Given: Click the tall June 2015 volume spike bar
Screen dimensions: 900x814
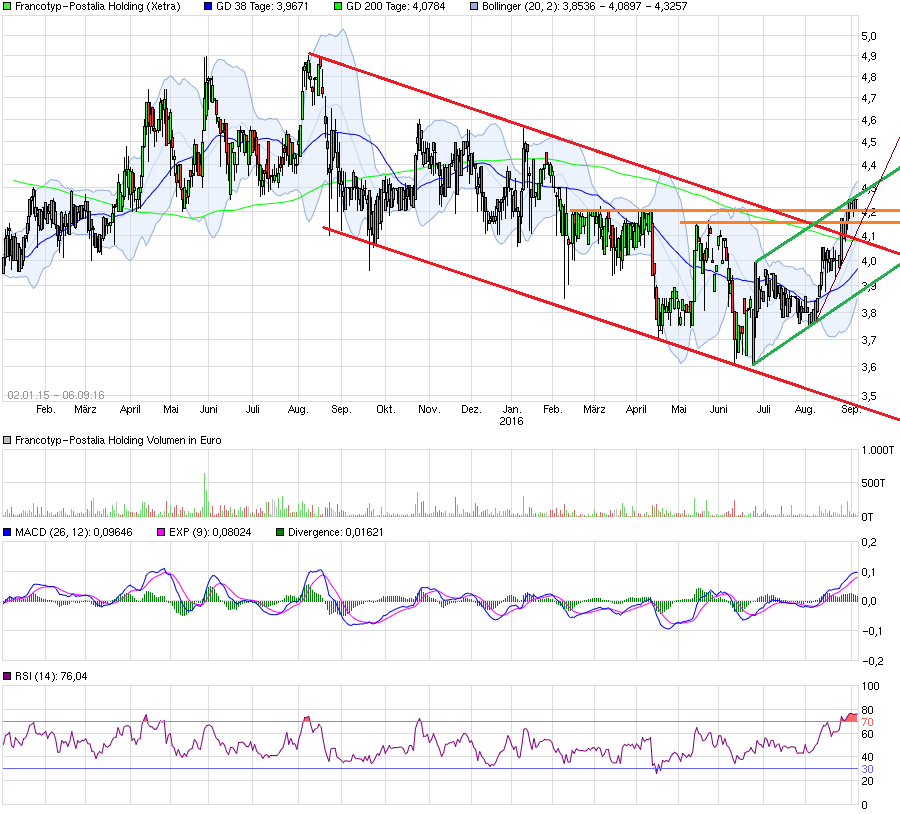Looking at the screenshot, I should pyautogui.click(x=205, y=495).
